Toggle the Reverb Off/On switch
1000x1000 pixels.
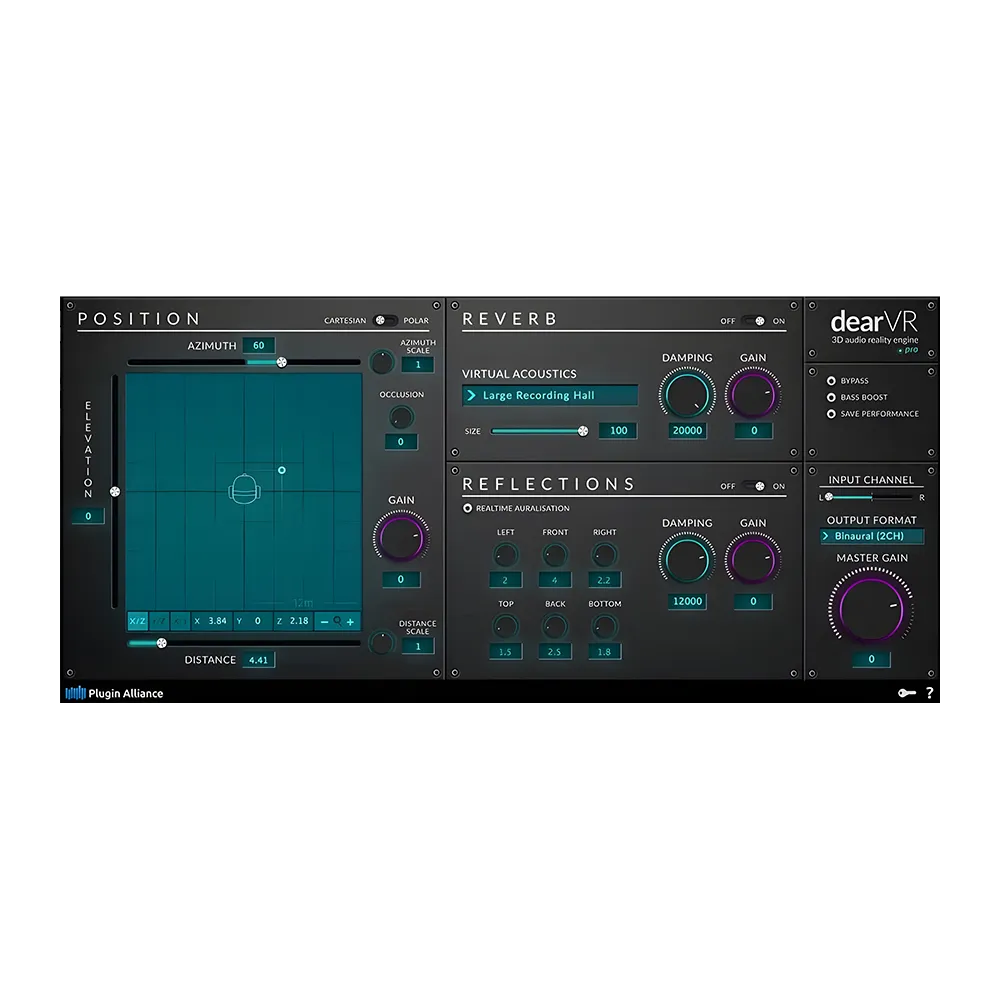click(754, 321)
